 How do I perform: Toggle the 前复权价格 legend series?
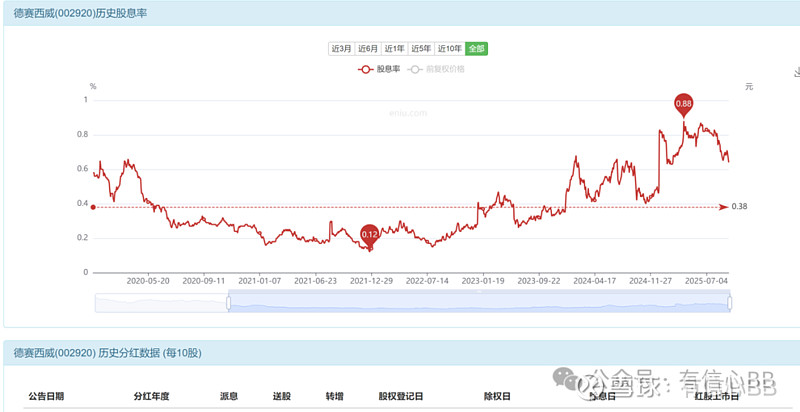pyautogui.click(x=436, y=69)
